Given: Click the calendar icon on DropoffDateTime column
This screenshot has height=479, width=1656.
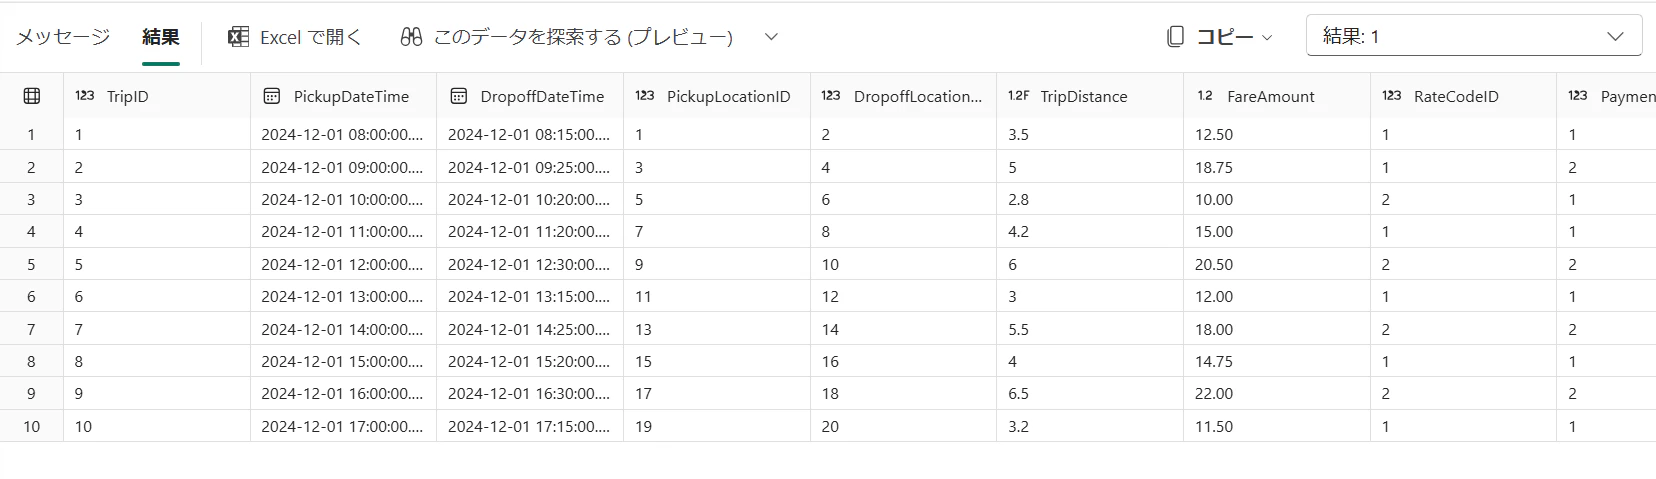Looking at the screenshot, I should (458, 96).
